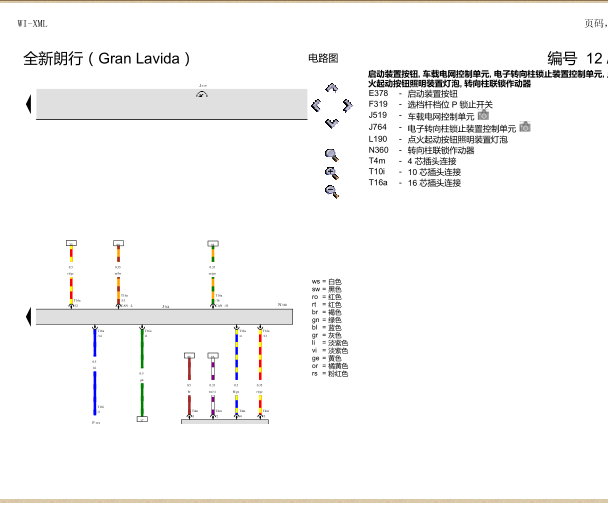The height and width of the screenshot is (507, 608).
Task: Select legend entry L190 点火起动按钮照明装置灯泡
Action: pyautogui.click(x=438, y=139)
